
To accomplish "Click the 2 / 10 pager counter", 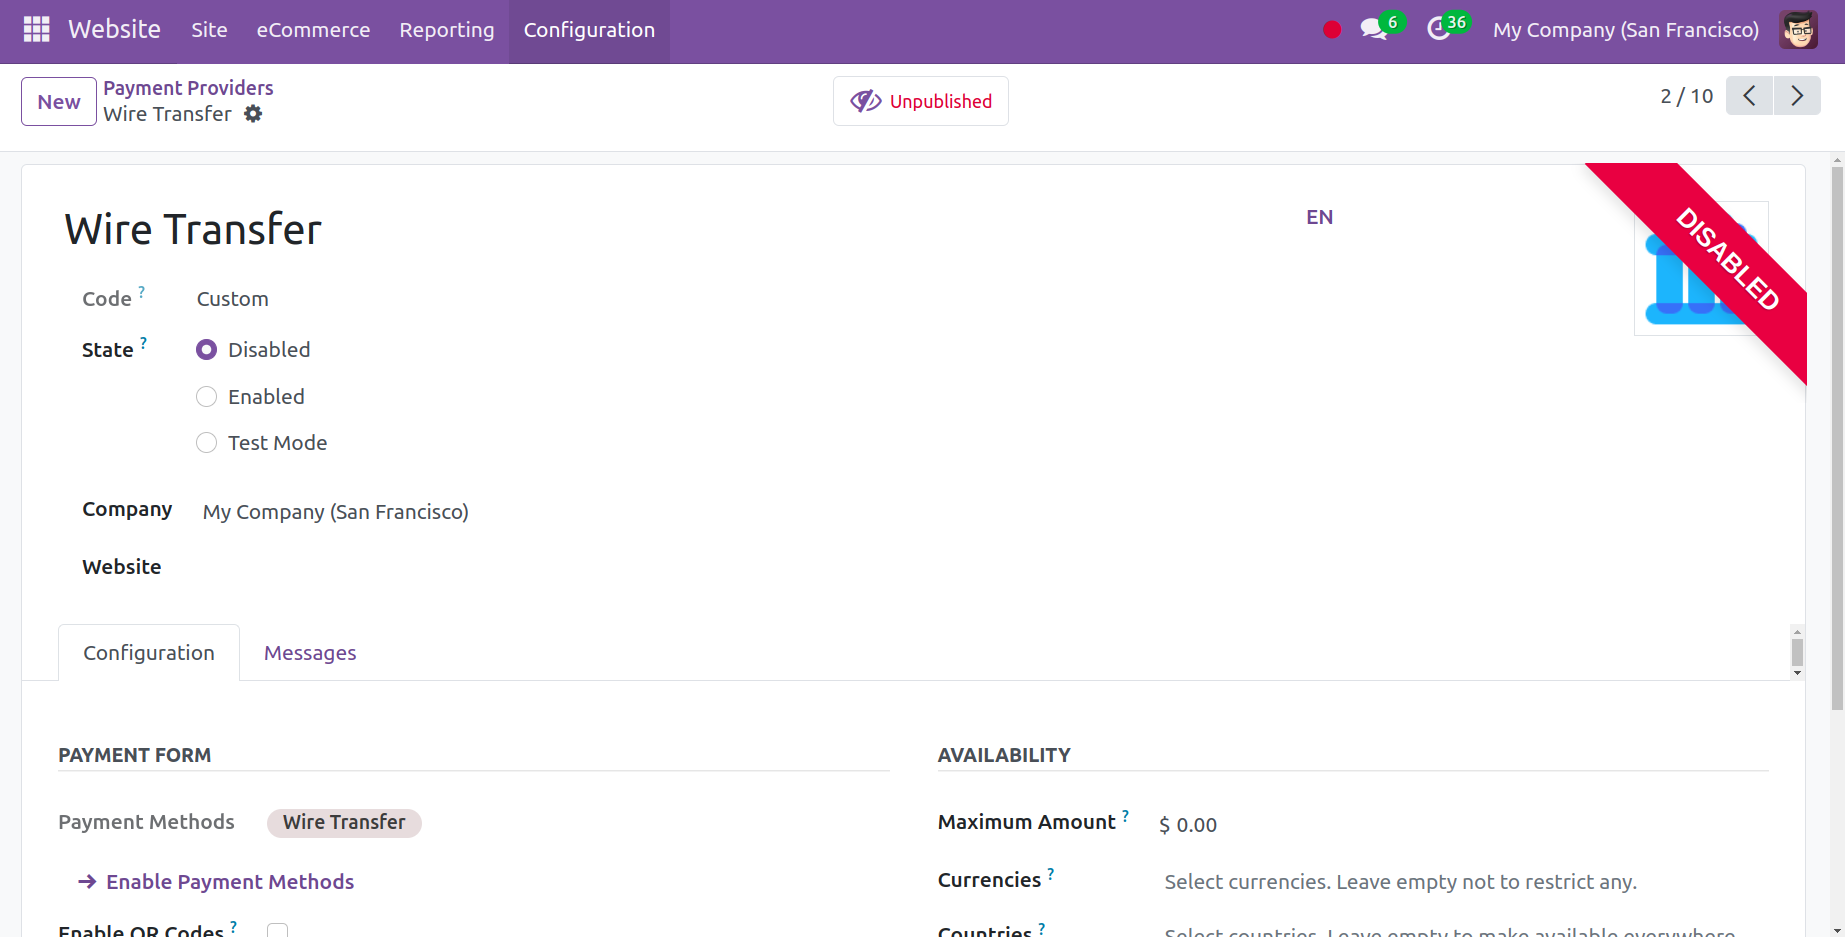I will pos(1686,96).
